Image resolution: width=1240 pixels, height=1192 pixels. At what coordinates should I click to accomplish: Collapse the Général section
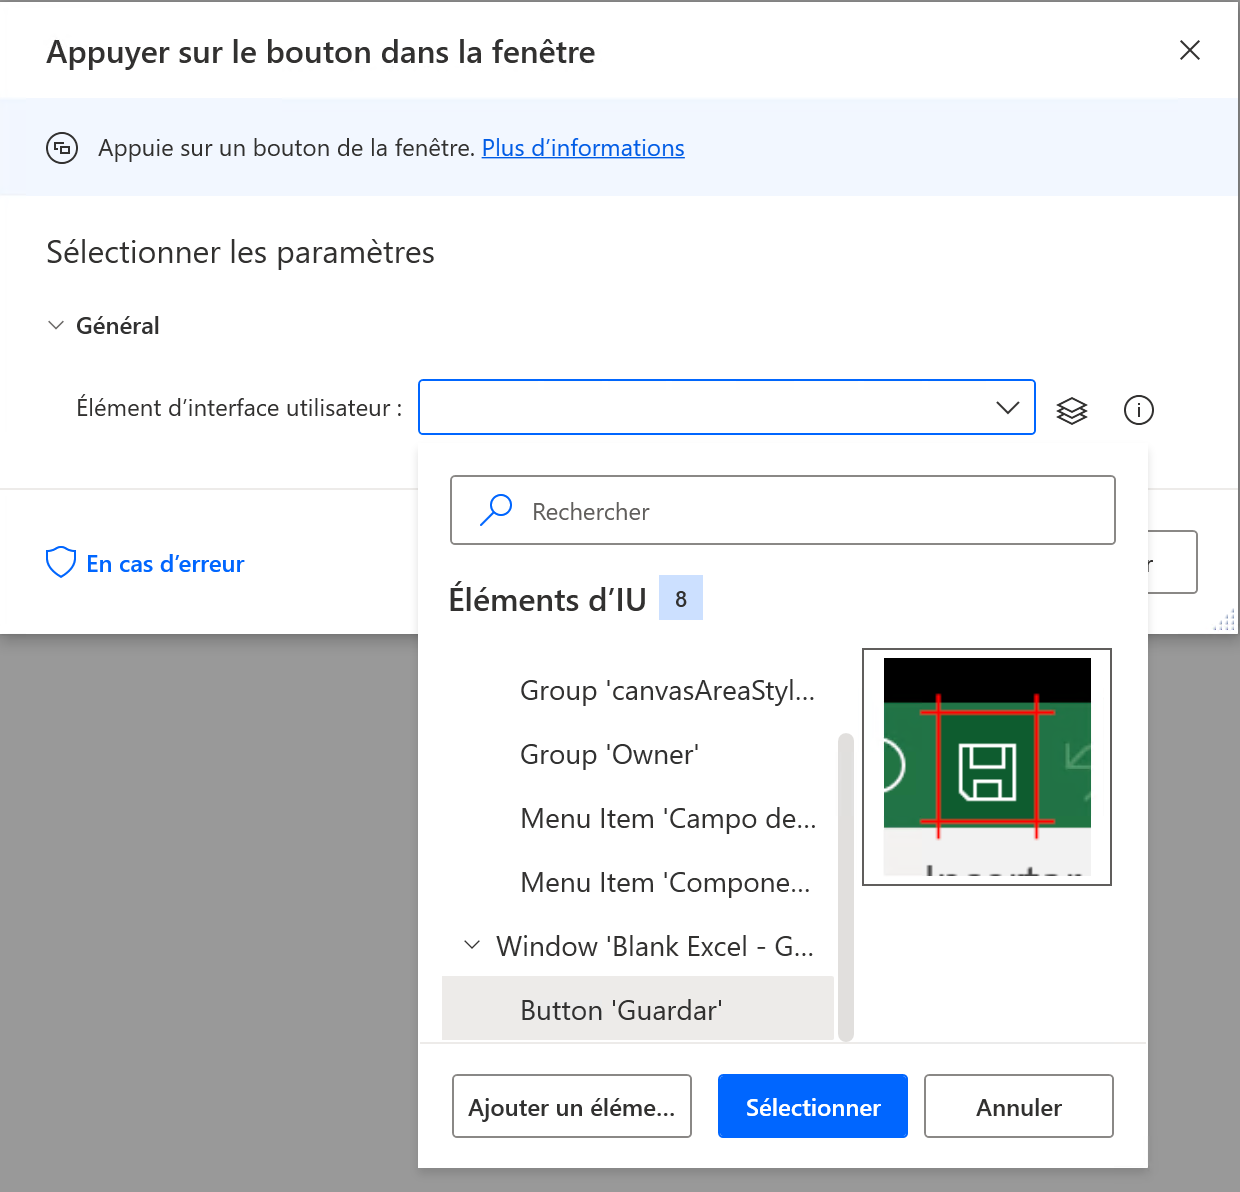click(56, 325)
